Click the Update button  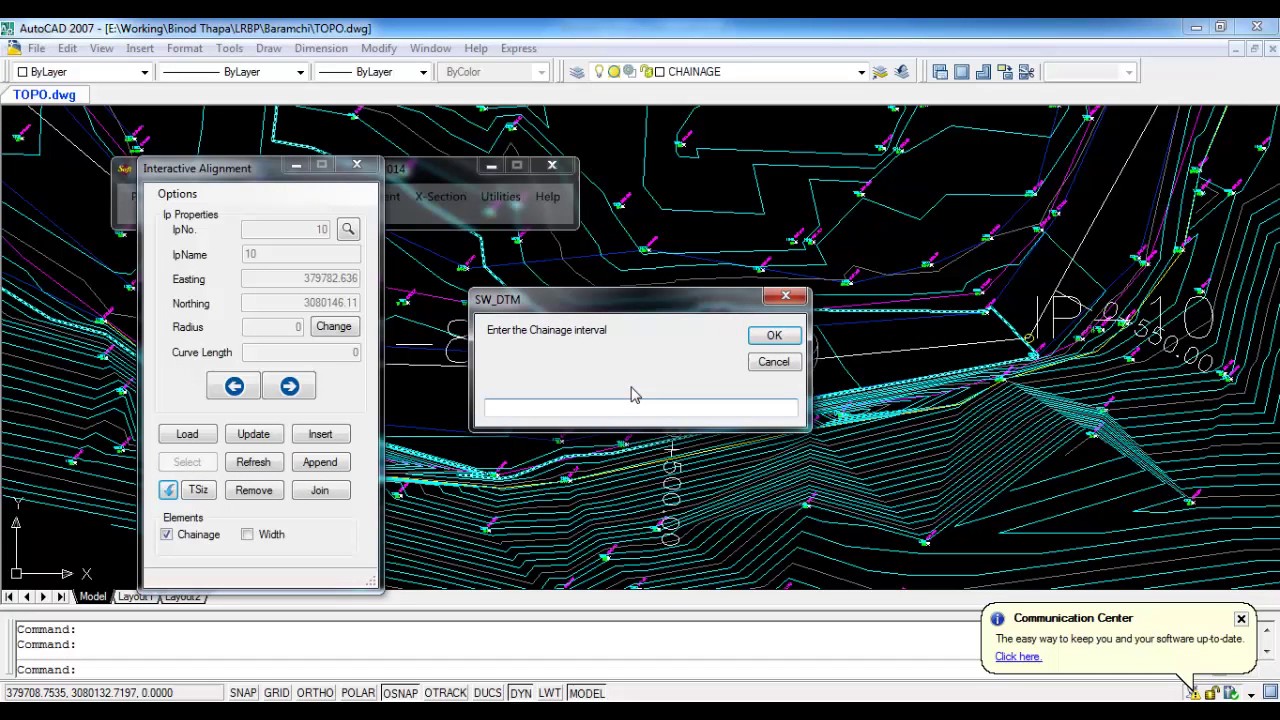point(253,434)
